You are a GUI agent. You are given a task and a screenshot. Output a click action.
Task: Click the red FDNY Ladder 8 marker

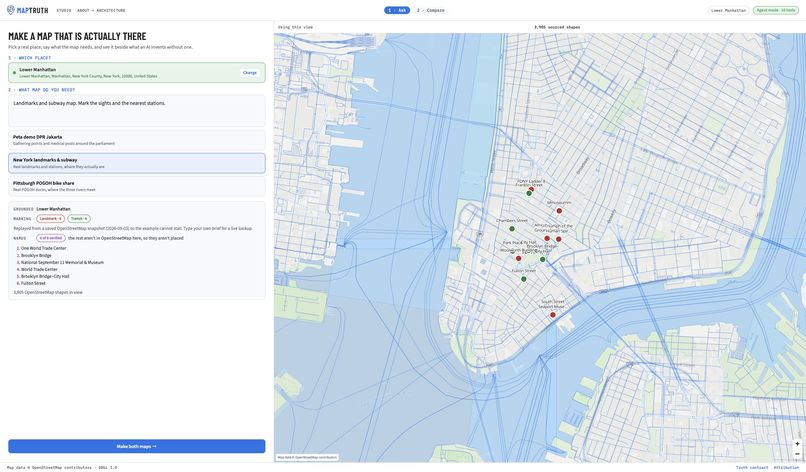click(532, 189)
